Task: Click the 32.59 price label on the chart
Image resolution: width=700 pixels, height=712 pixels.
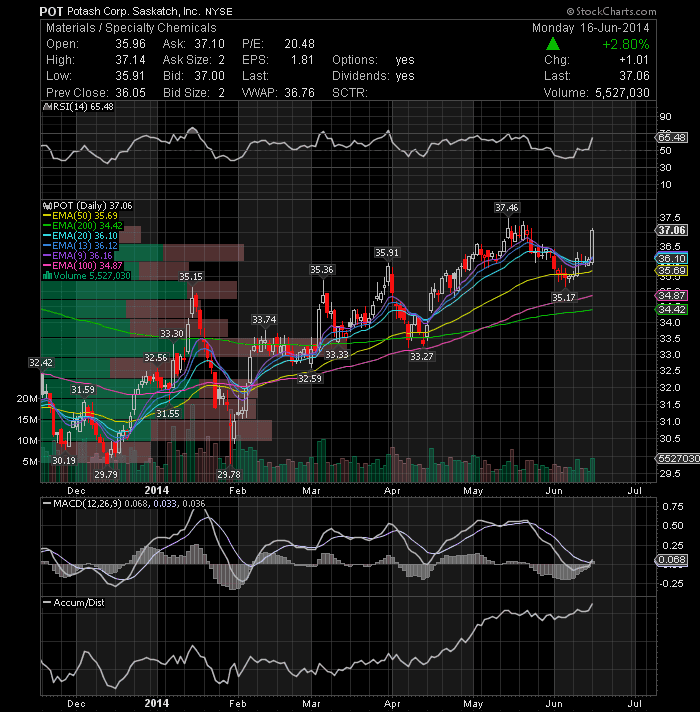Action: tap(310, 378)
